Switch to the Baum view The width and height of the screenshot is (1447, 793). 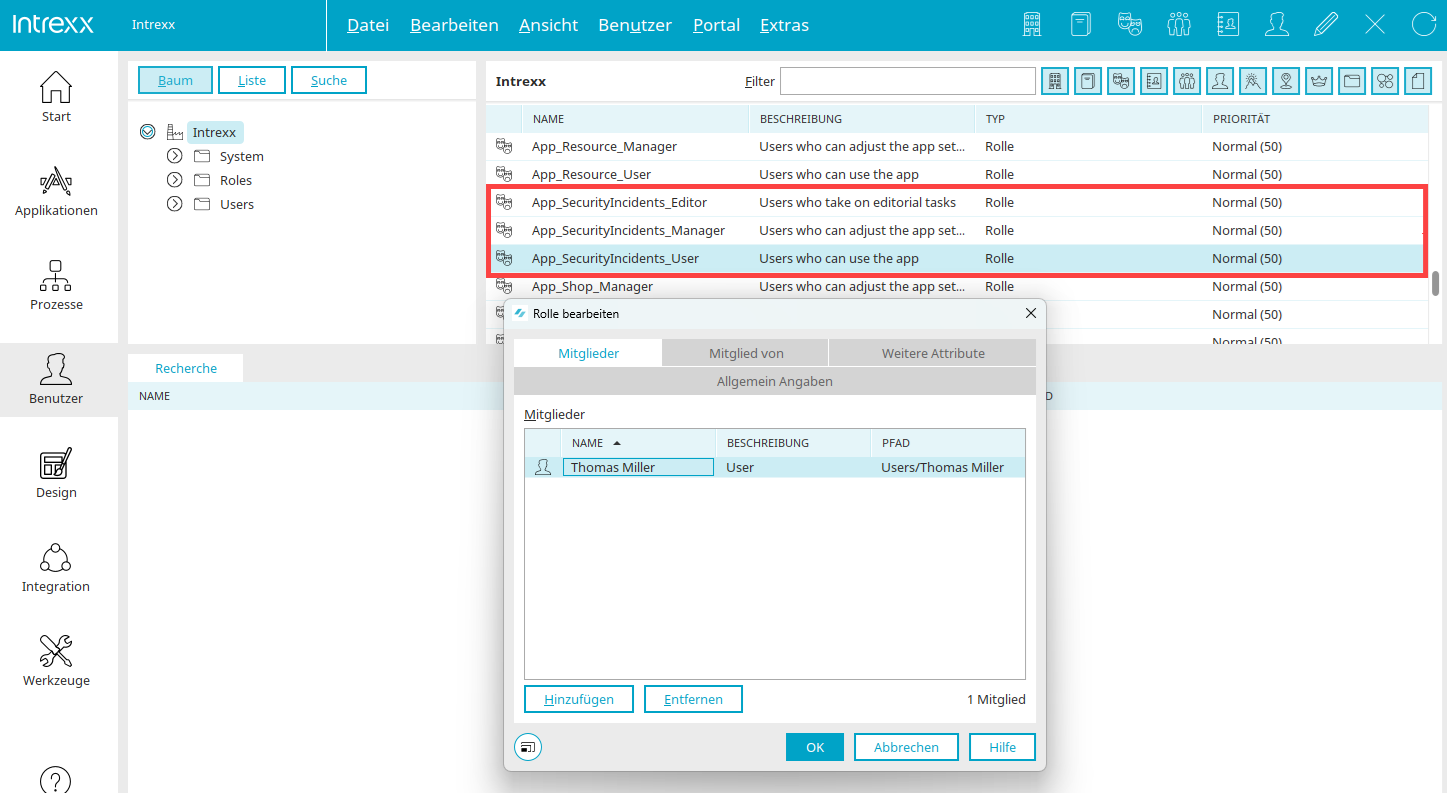175,80
